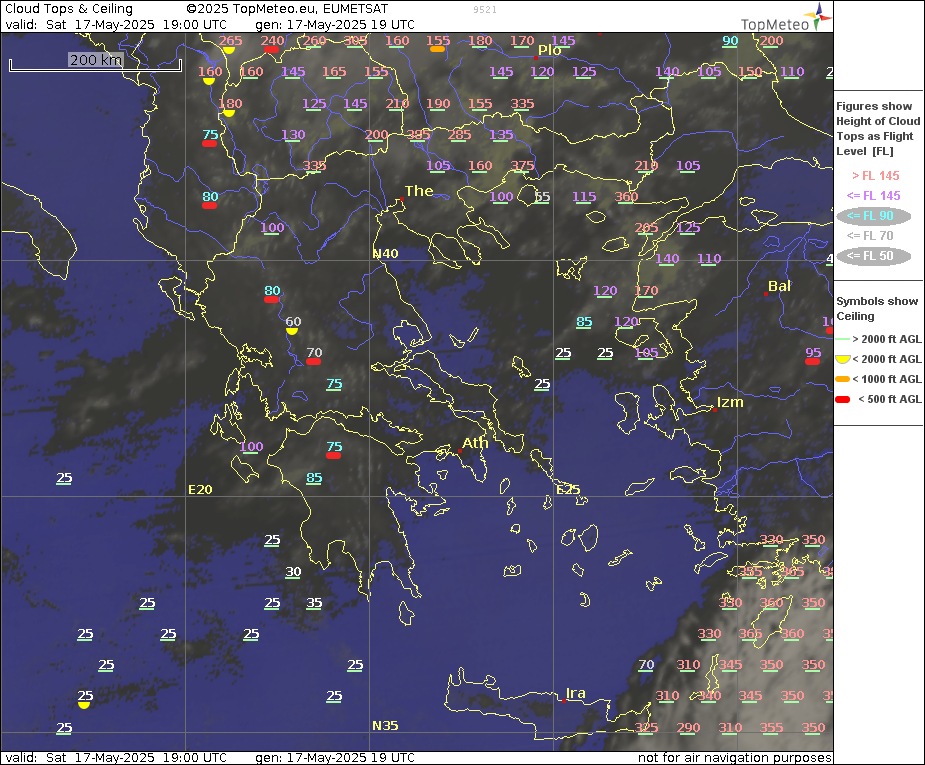Click the 'Figures show Height of Cloud Tops' heading
This screenshot has width=925, height=765.
878,129
